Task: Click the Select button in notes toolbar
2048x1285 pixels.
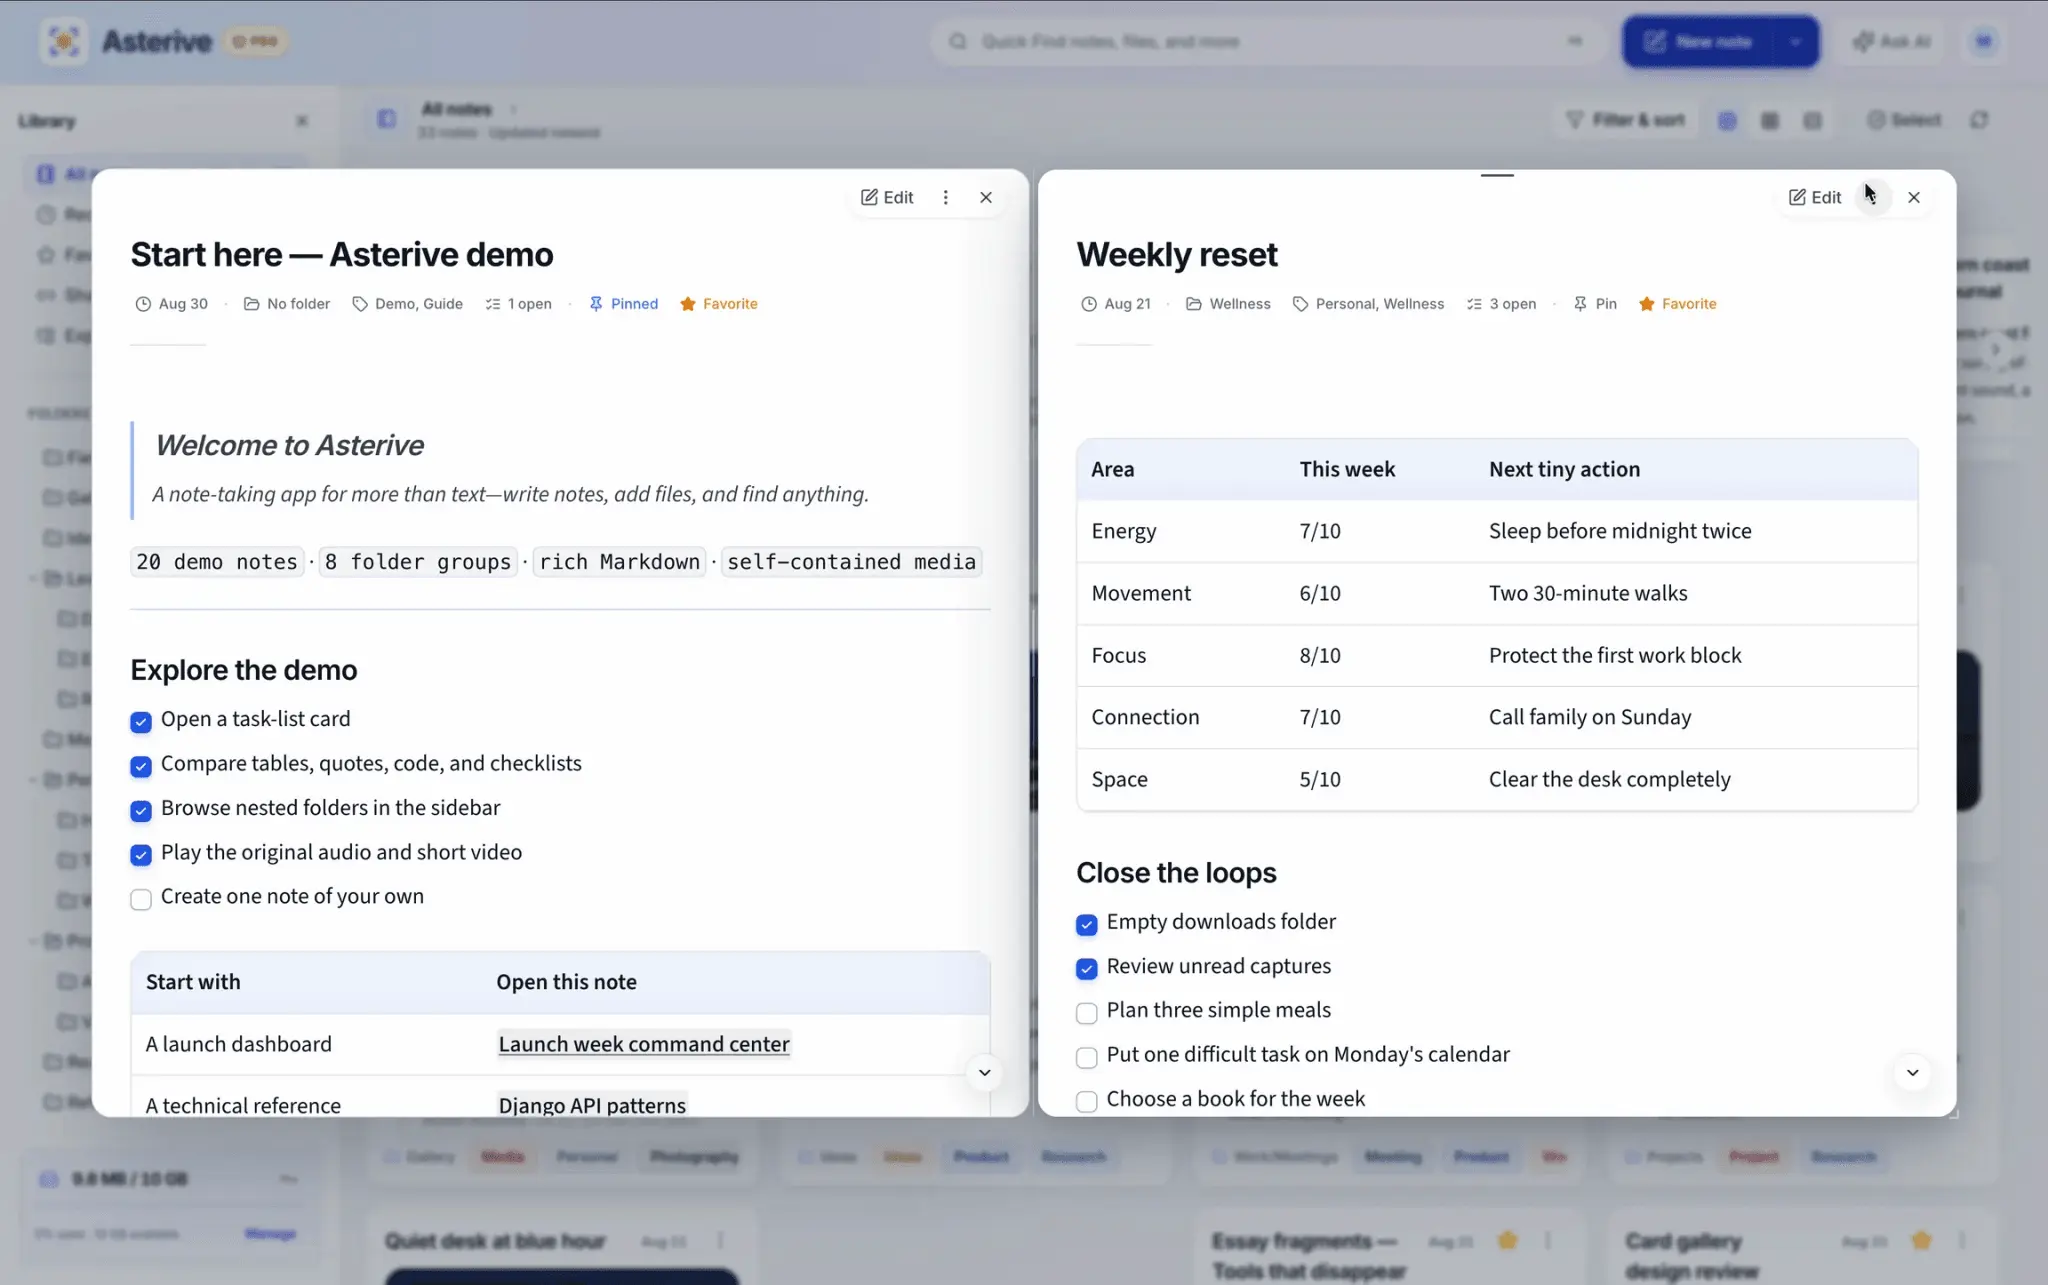Action: click(1904, 120)
